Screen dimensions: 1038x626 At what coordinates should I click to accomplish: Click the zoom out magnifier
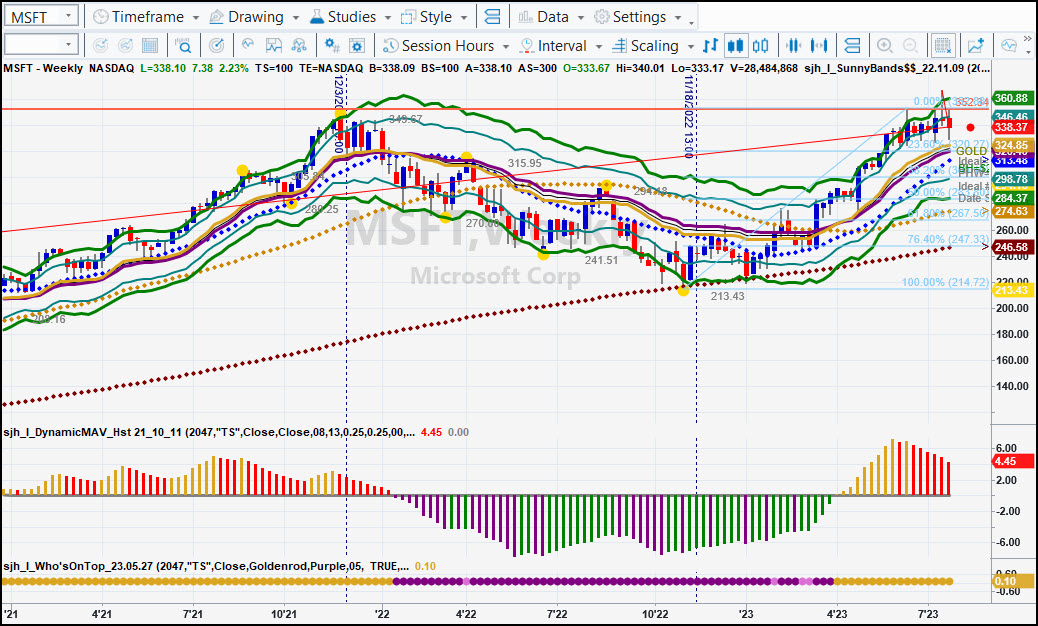point(910,46)
